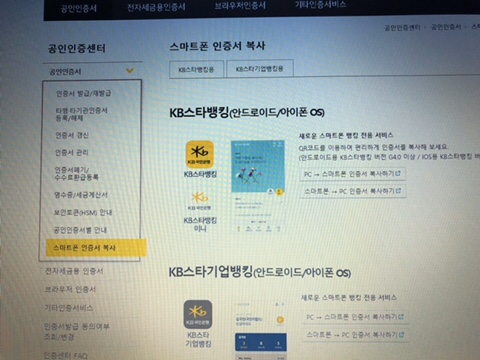Click the KB스타기업뱅킹 label under gray icon

point(198,339)
